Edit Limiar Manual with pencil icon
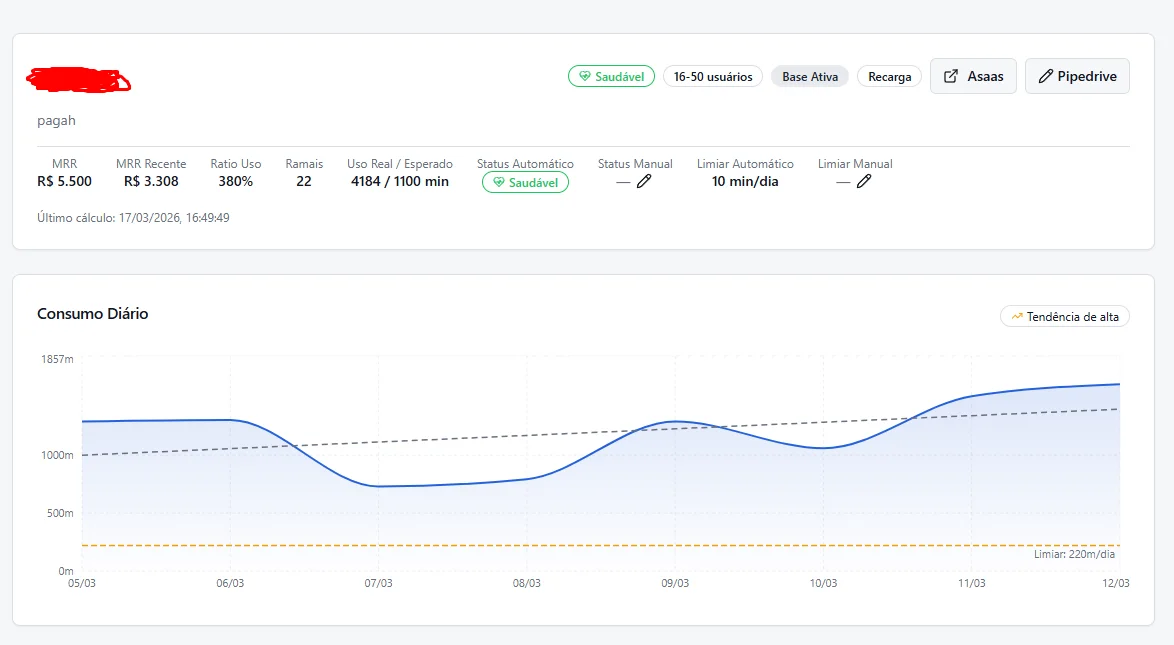1174x645 pixels. (x=864, y=181)
